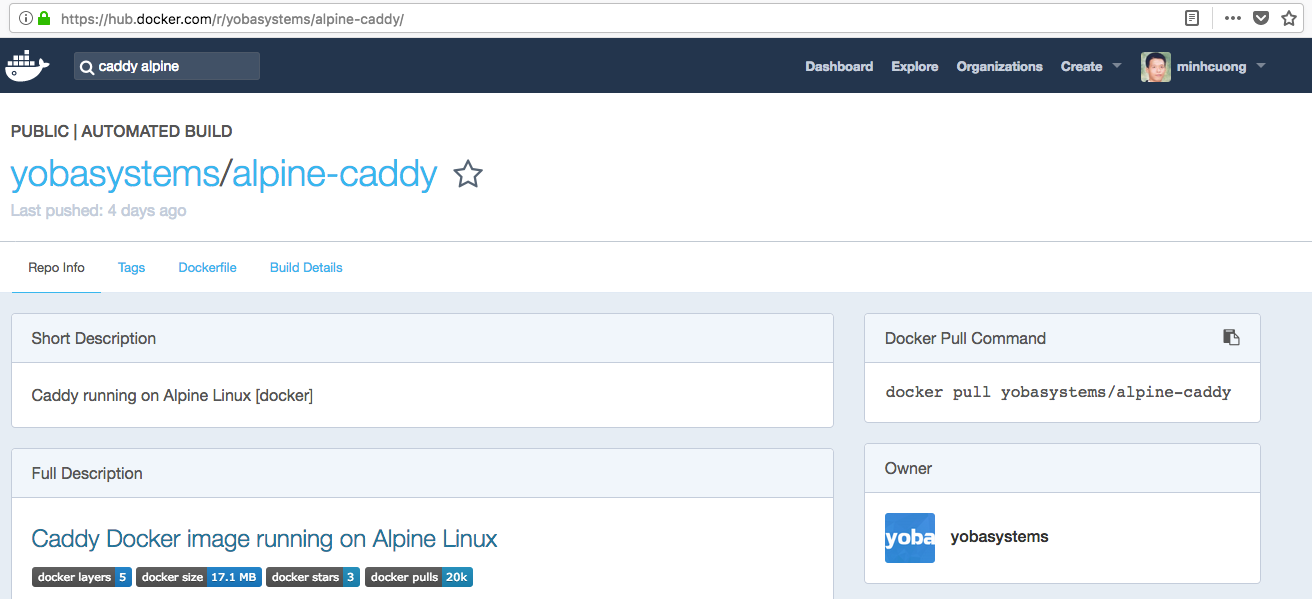This screenshot has width=1312, height=599.
Task: Open the minhcuong account dropdown arrow
Action: pyautogui.click(x=1260, y=66)
